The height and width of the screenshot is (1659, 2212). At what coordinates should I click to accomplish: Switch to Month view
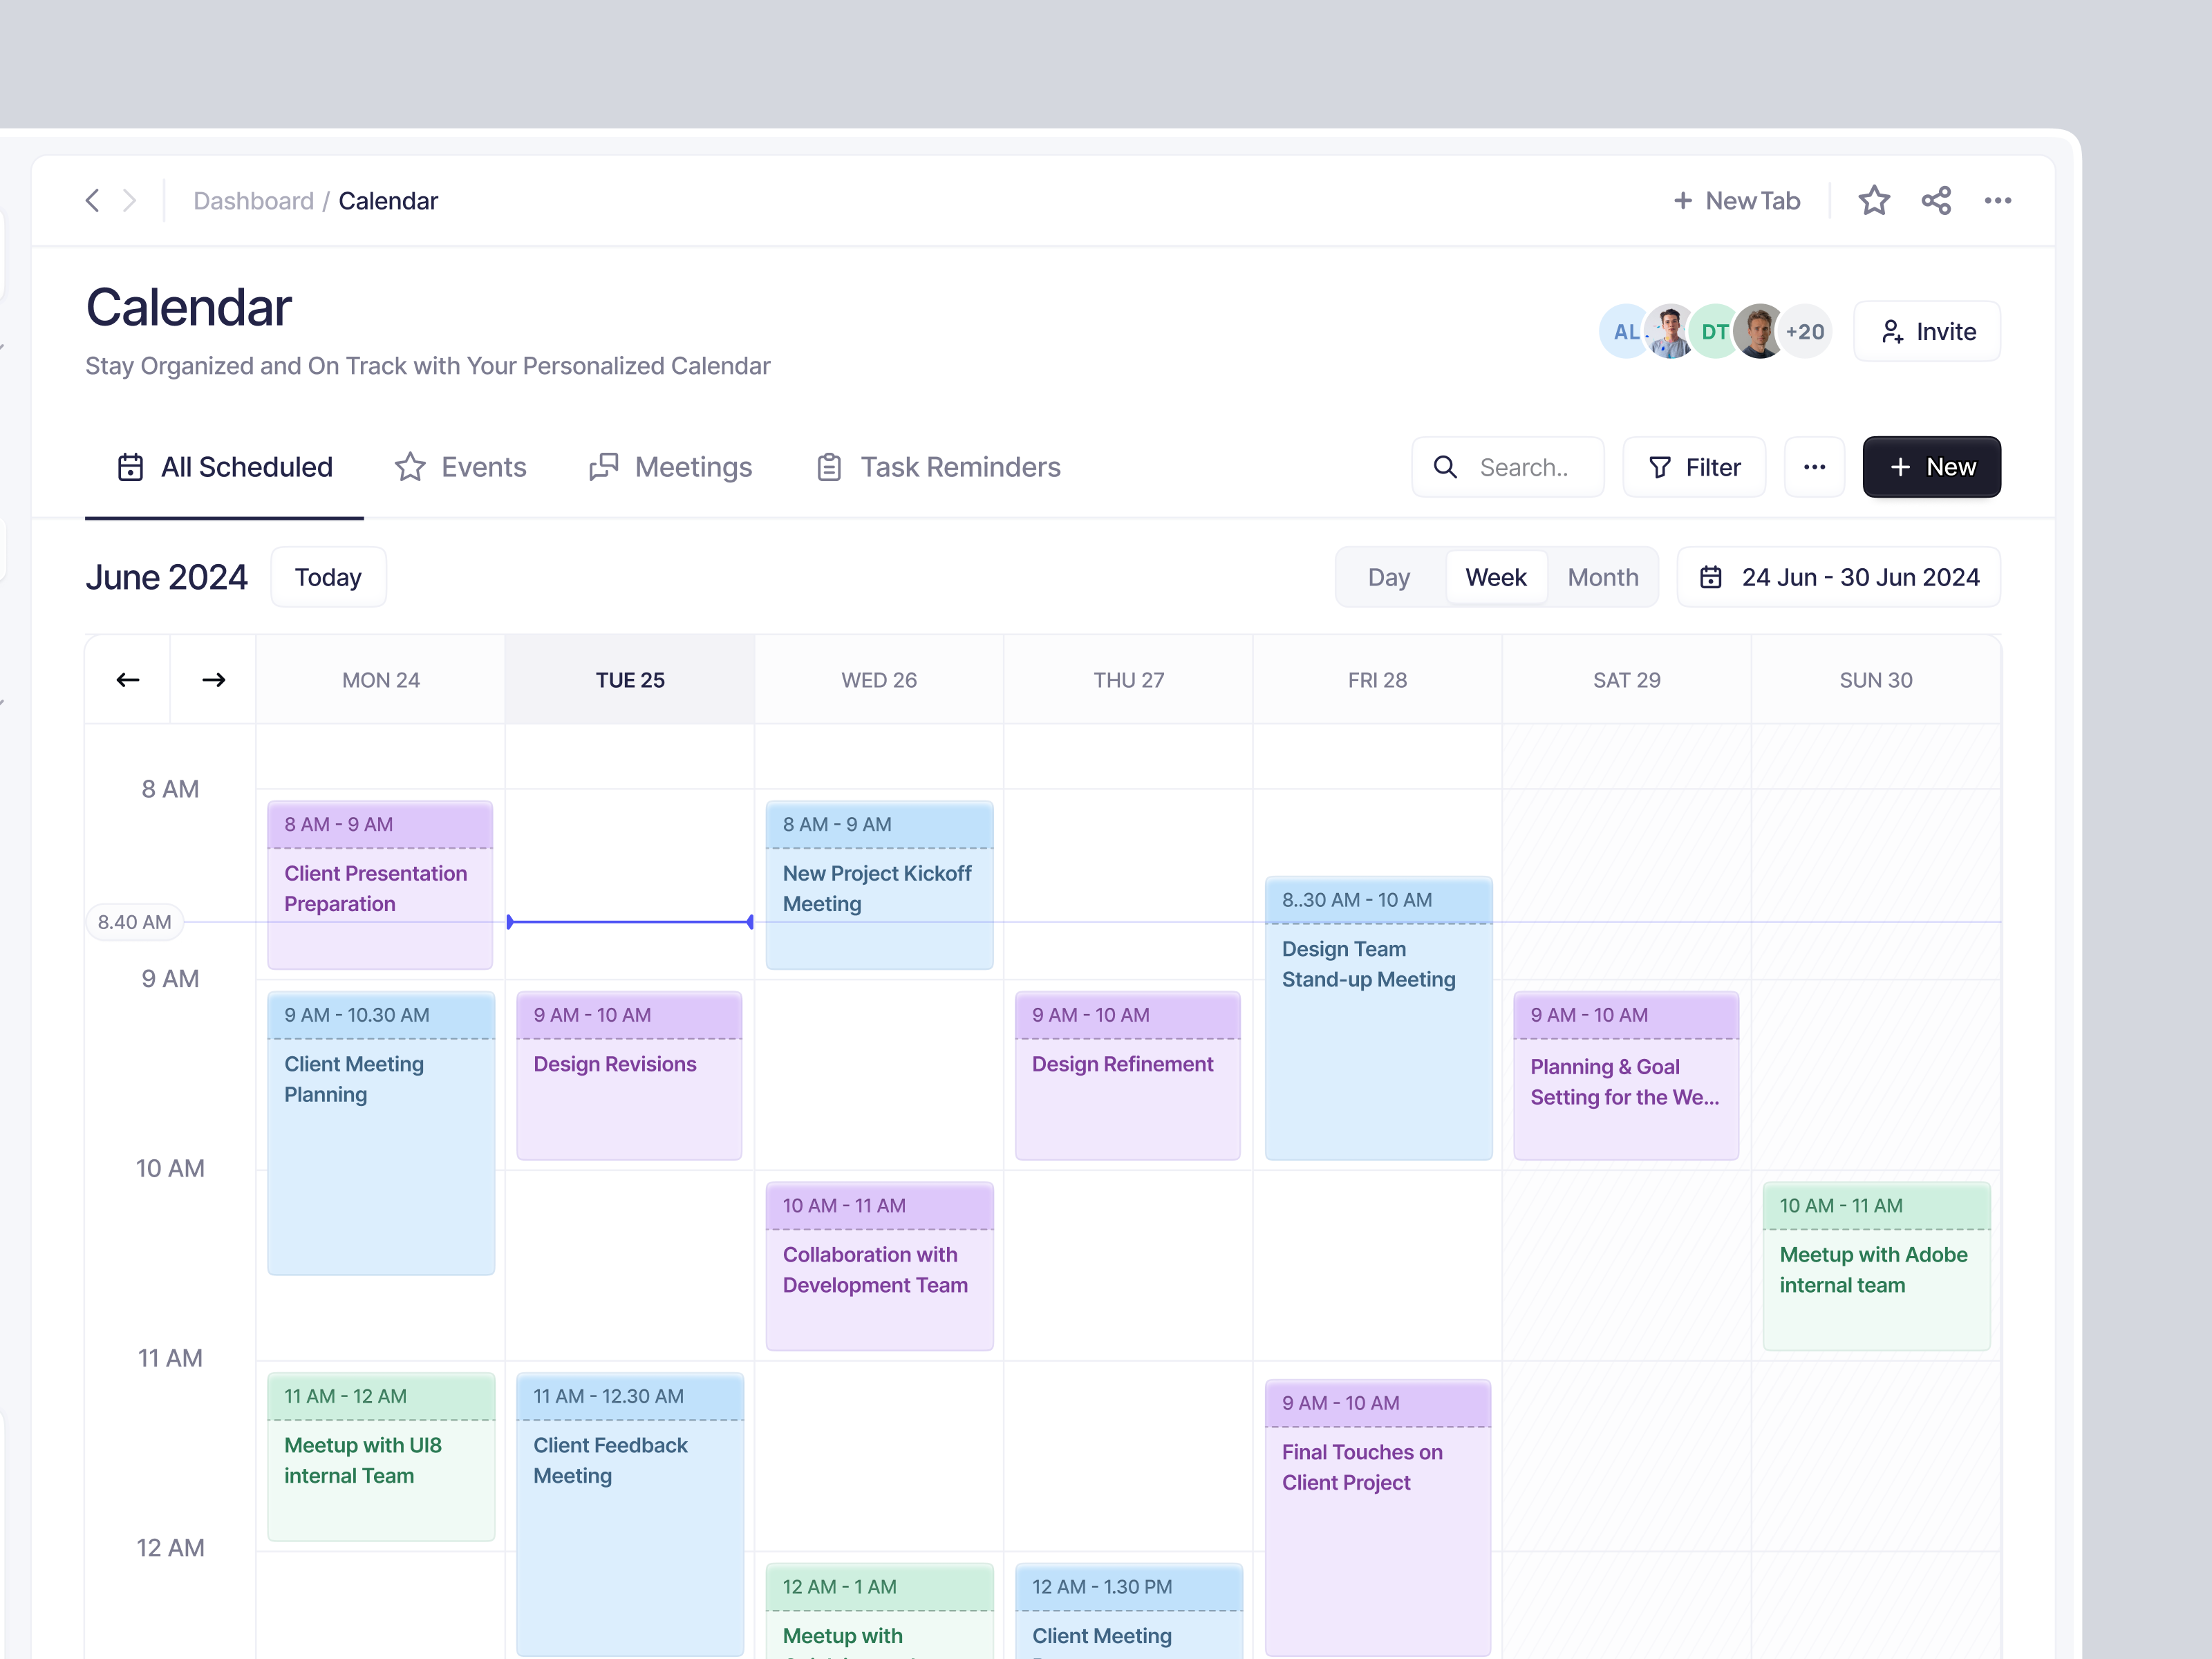1602,576
